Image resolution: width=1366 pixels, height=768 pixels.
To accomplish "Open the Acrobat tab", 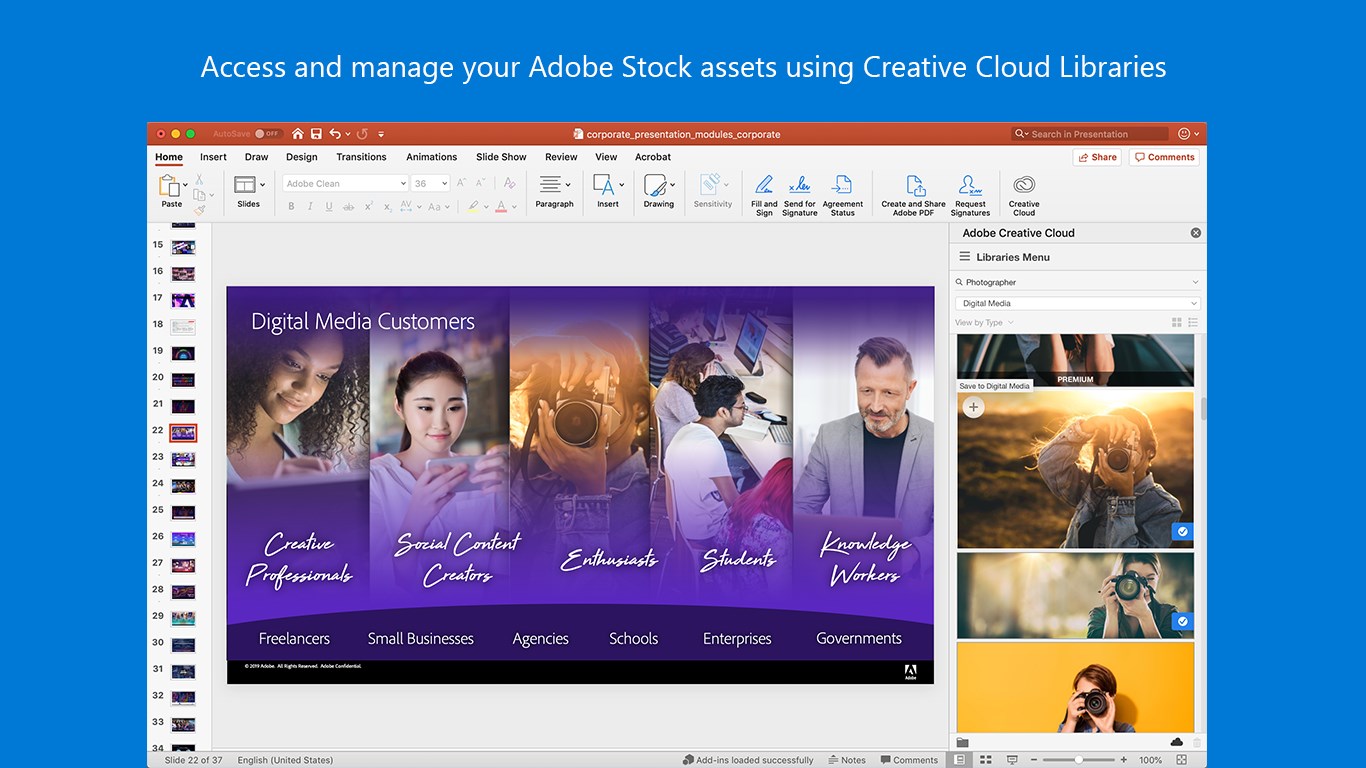I will 653,157.
